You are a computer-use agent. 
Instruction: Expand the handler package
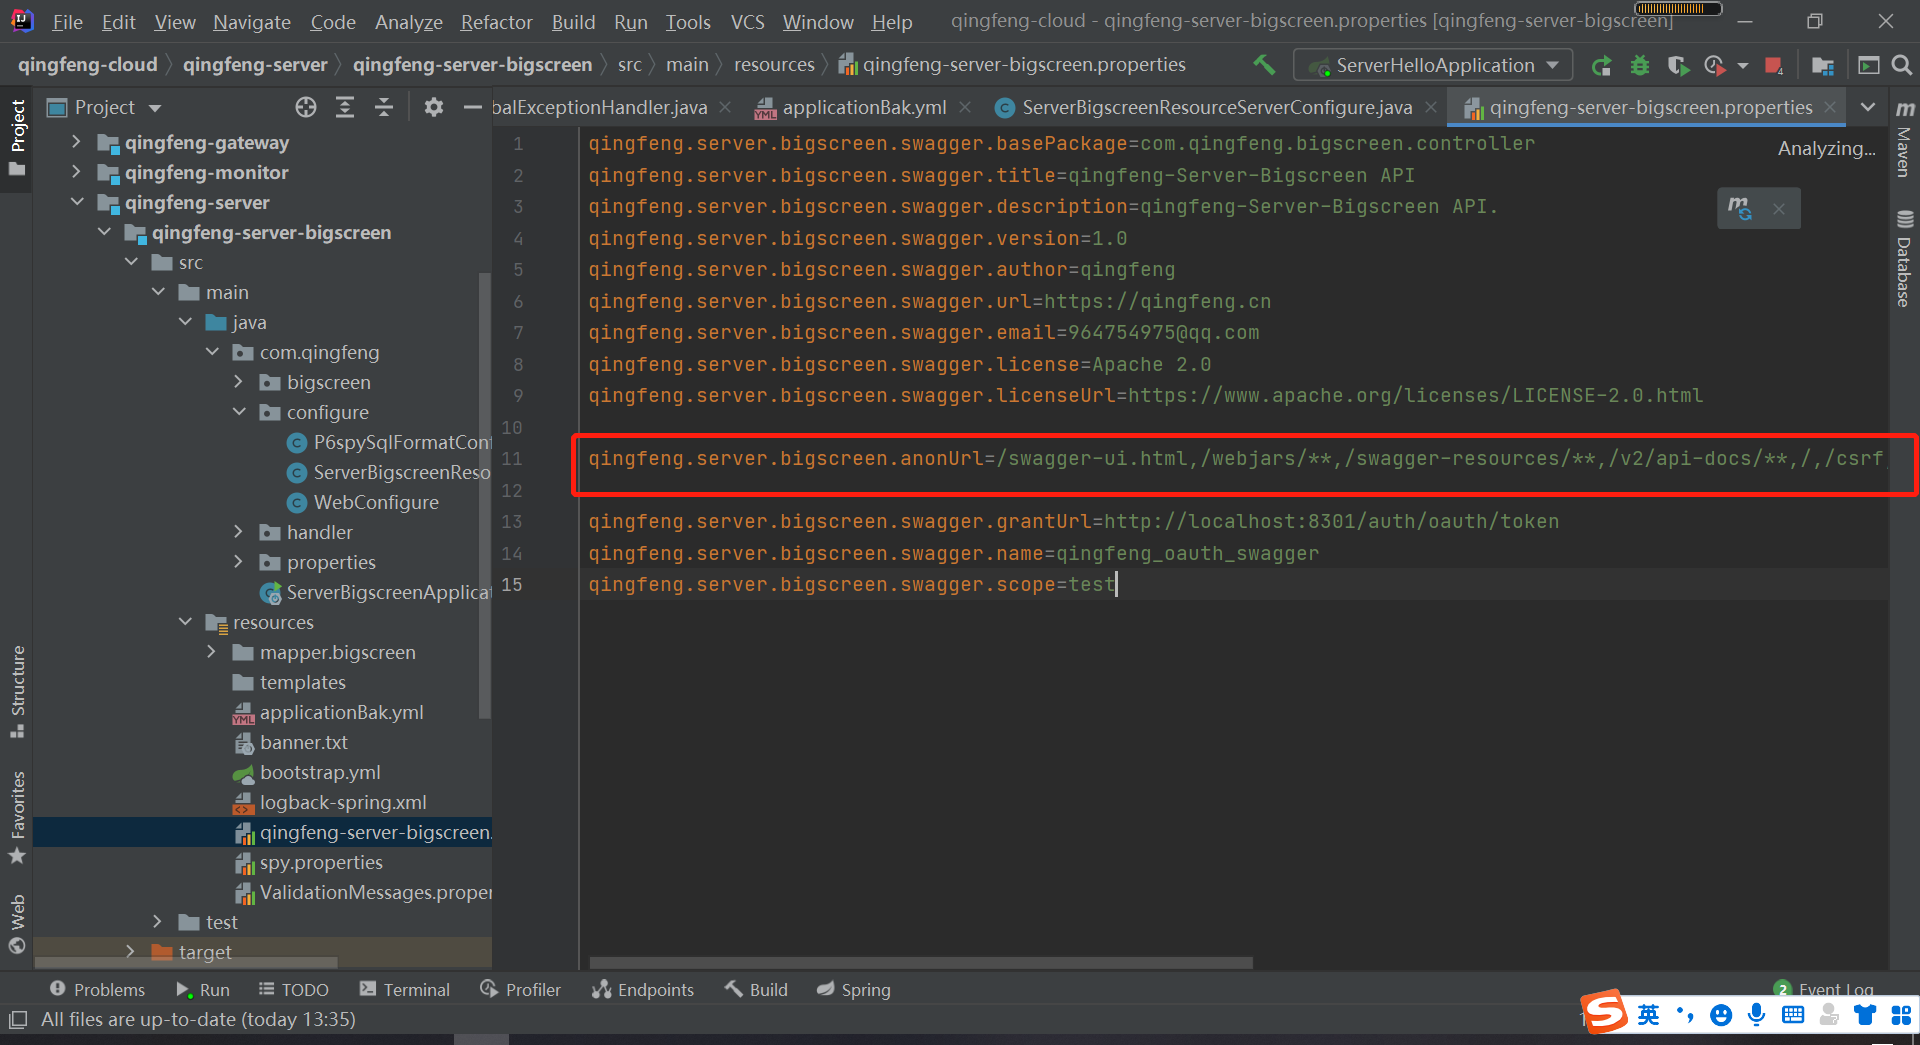point(238,533)
